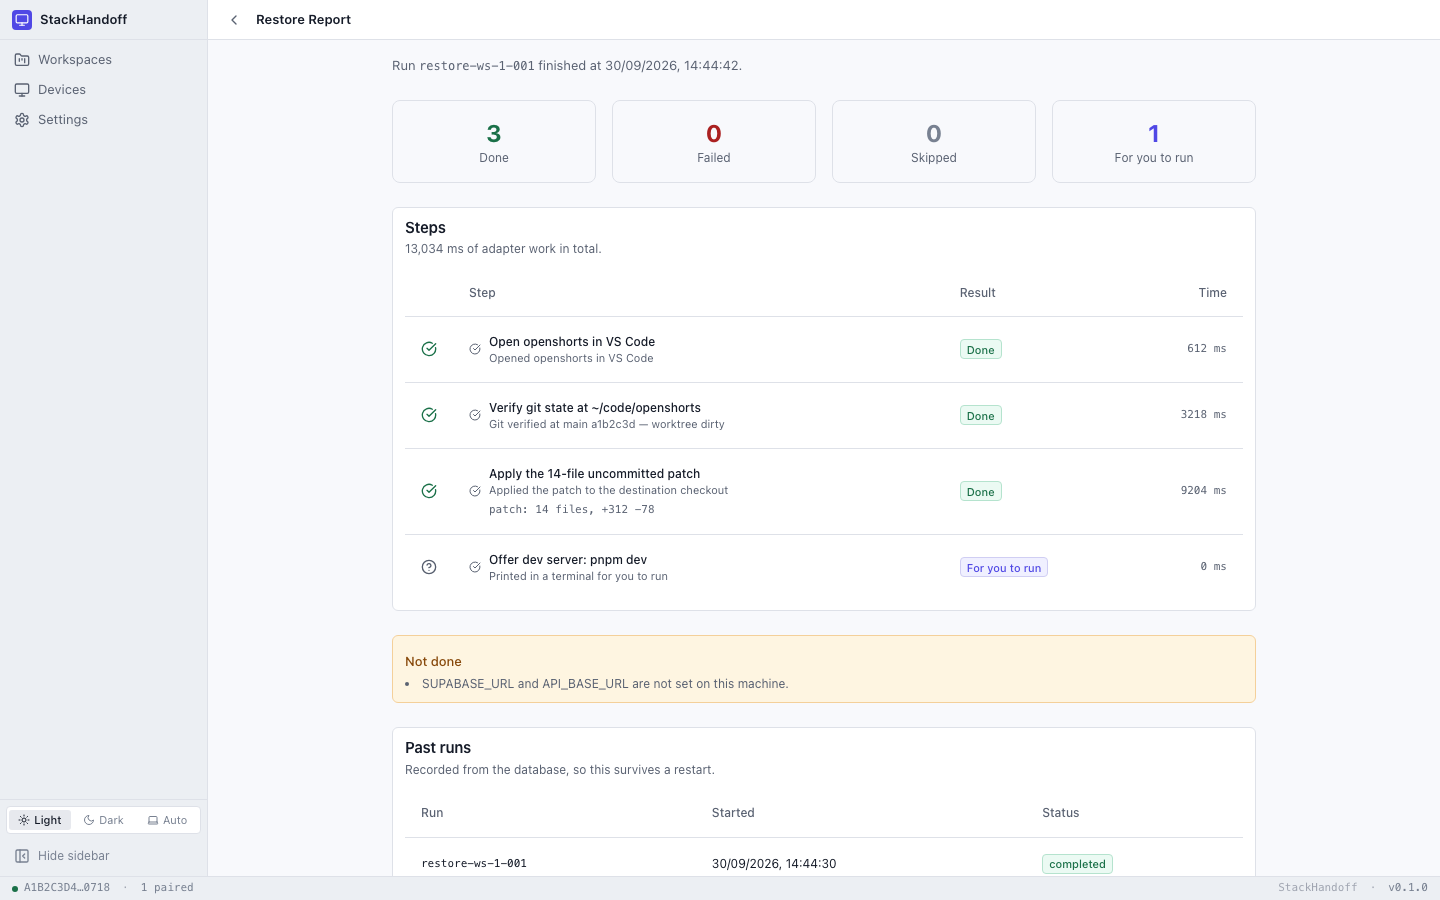Image resolution: width=1440 pixels, height=900 pixels.
Task: Click 'Open openshorts in VS Code' step title
Action: [572, 342]
